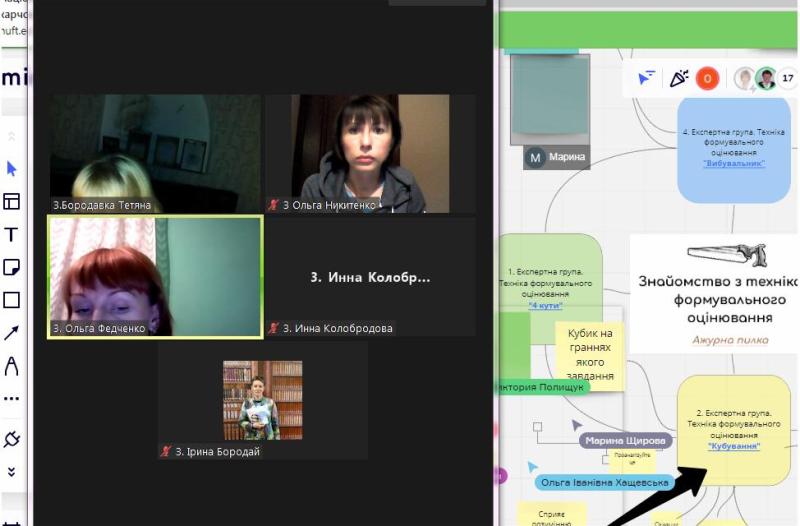Image resolution: width=800 pixels, height=526 pixels.
Task: Toggle collaborators' cursors arrow icon
Action: coord(646,78)
